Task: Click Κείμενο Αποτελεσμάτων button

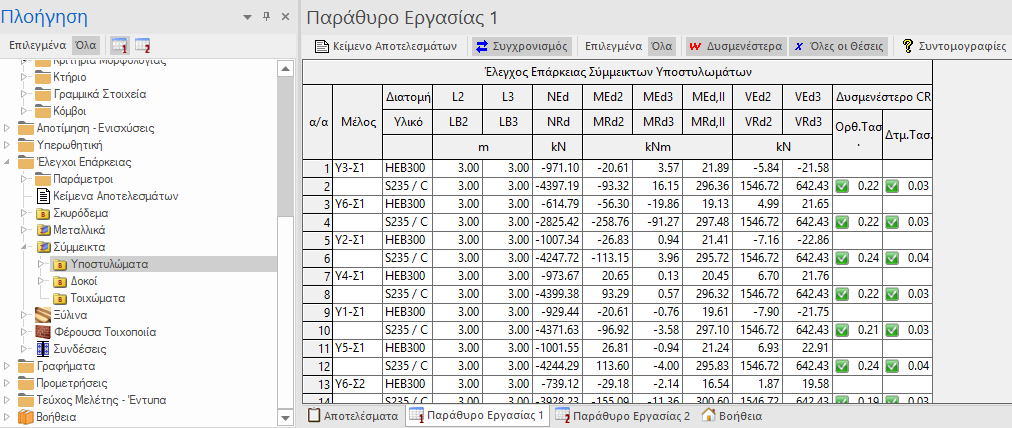Action: [x=386, y=45]
